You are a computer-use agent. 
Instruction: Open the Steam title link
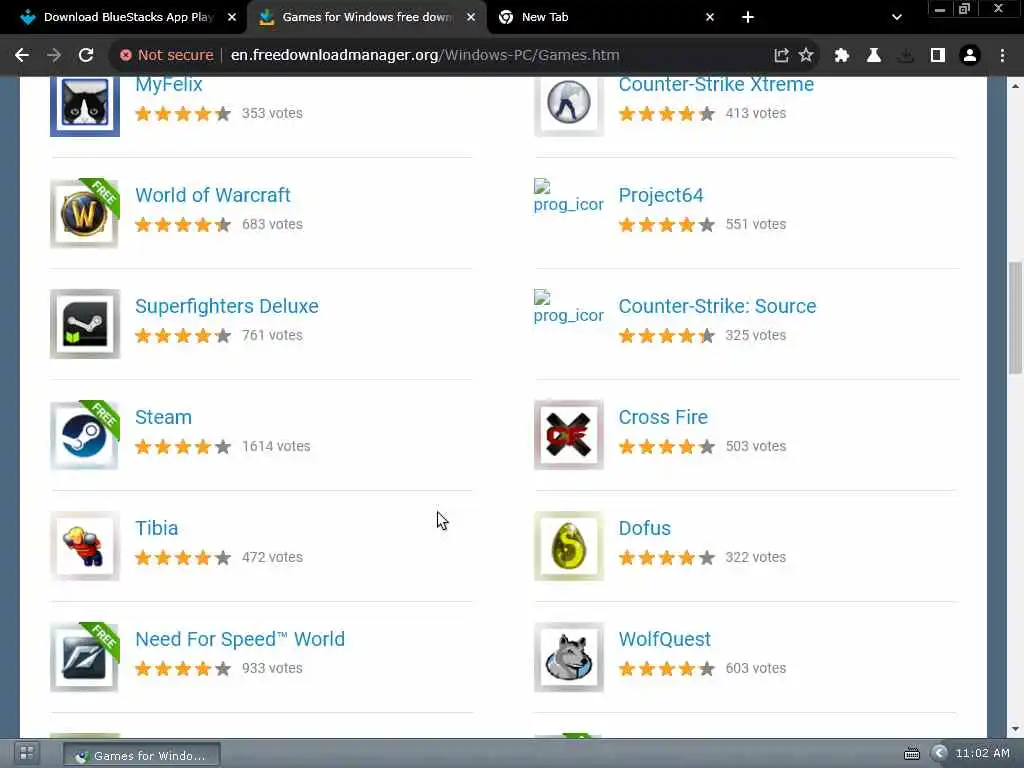coord(163,417)
